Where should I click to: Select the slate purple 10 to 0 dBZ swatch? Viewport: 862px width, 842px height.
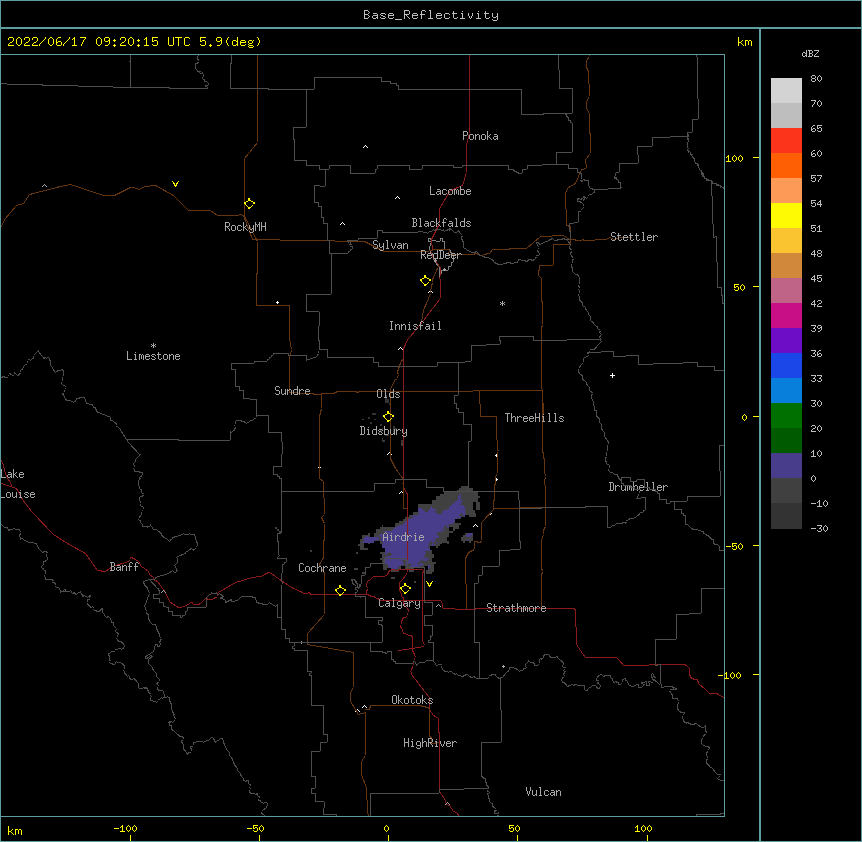pos(786,466)
